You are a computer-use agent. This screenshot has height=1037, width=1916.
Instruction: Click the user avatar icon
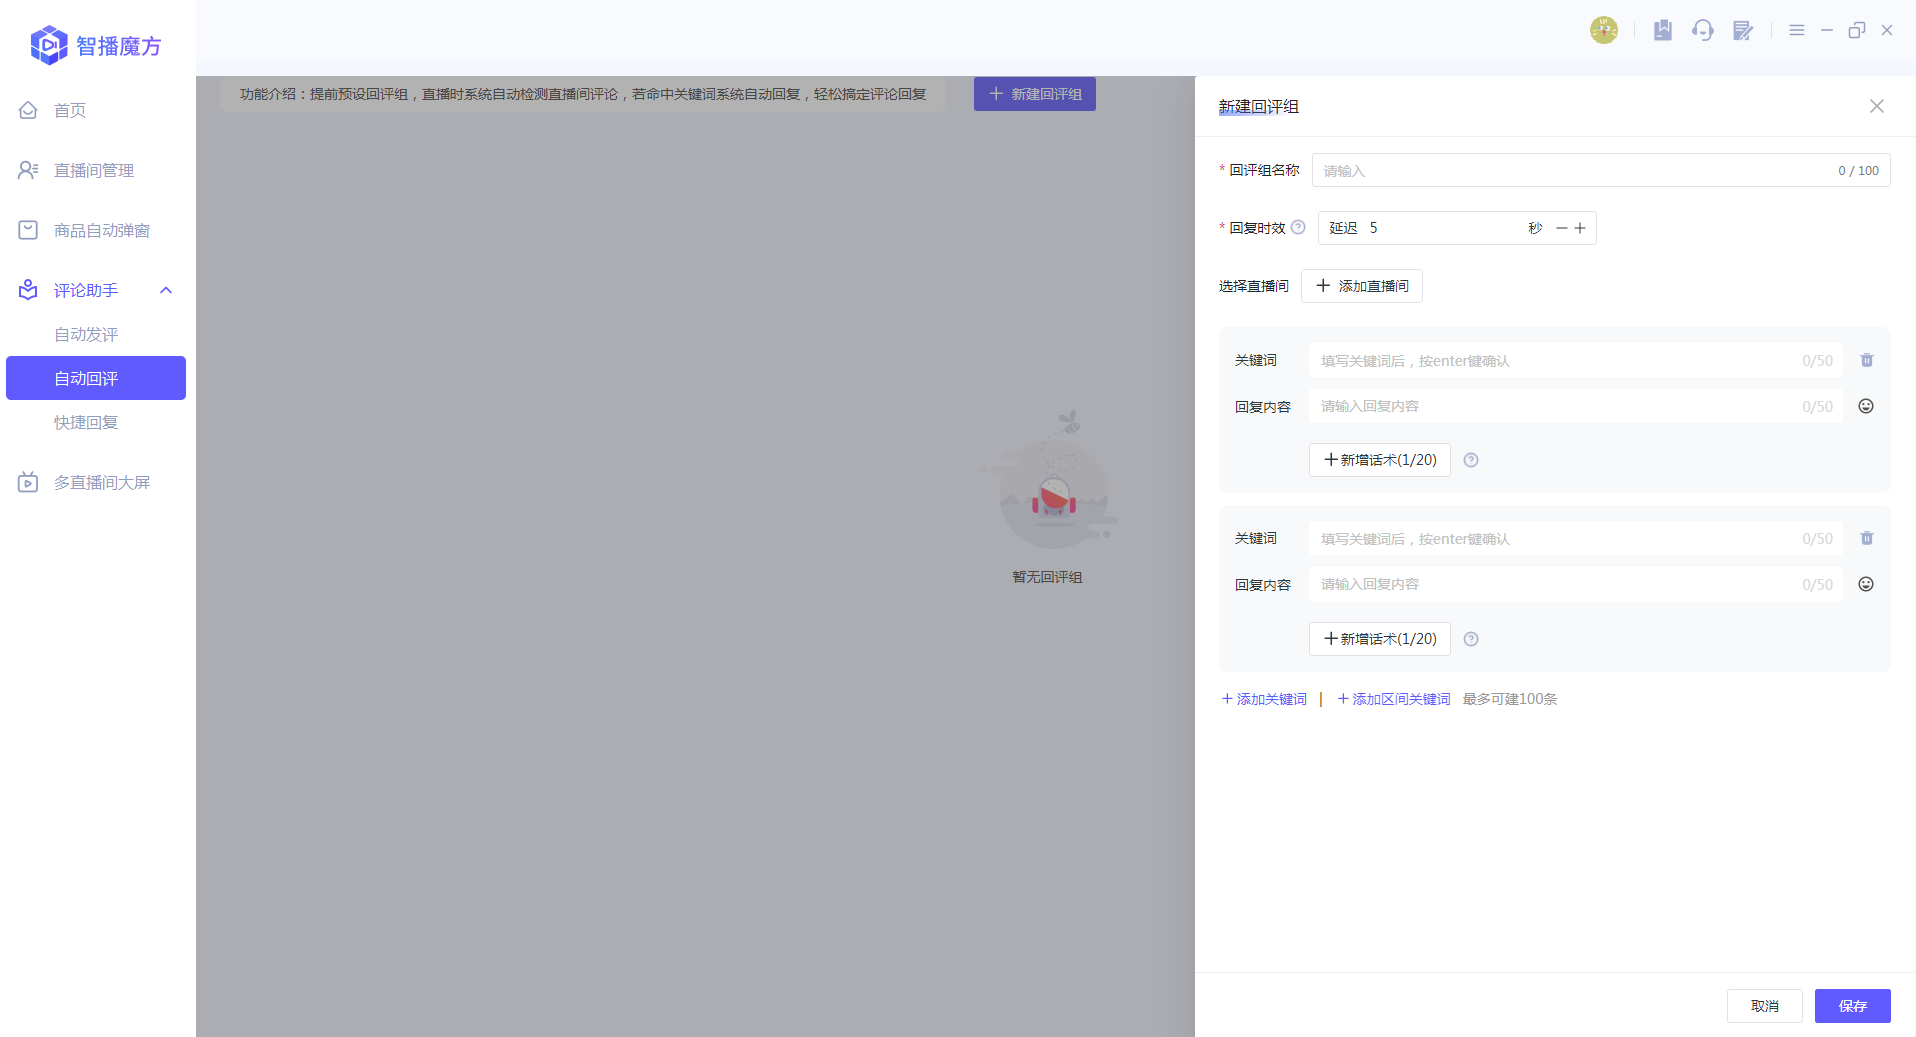click(x=1604, y=30)
